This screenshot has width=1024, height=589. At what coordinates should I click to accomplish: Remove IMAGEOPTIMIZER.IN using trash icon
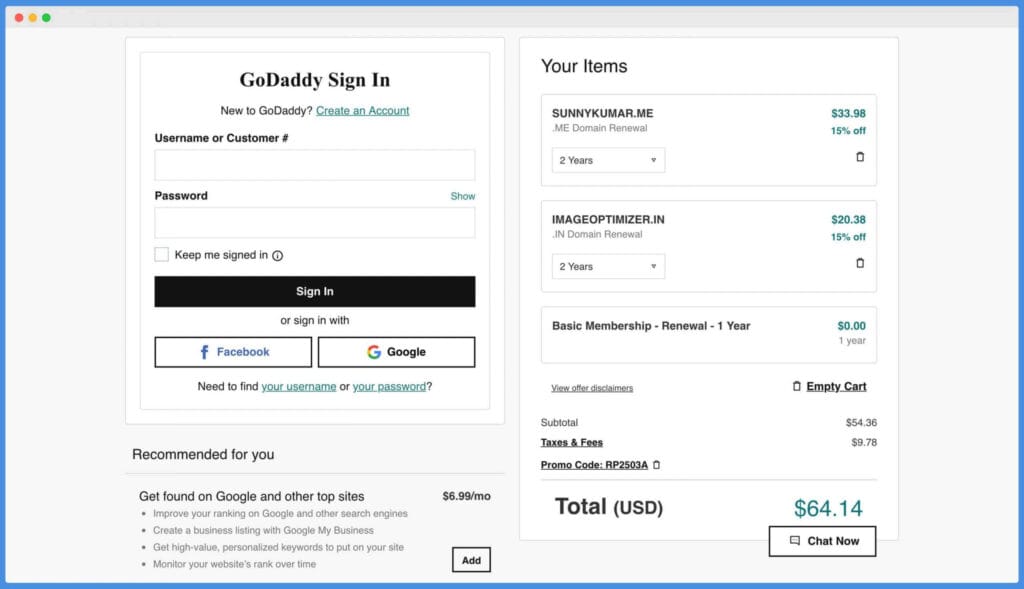859,263
